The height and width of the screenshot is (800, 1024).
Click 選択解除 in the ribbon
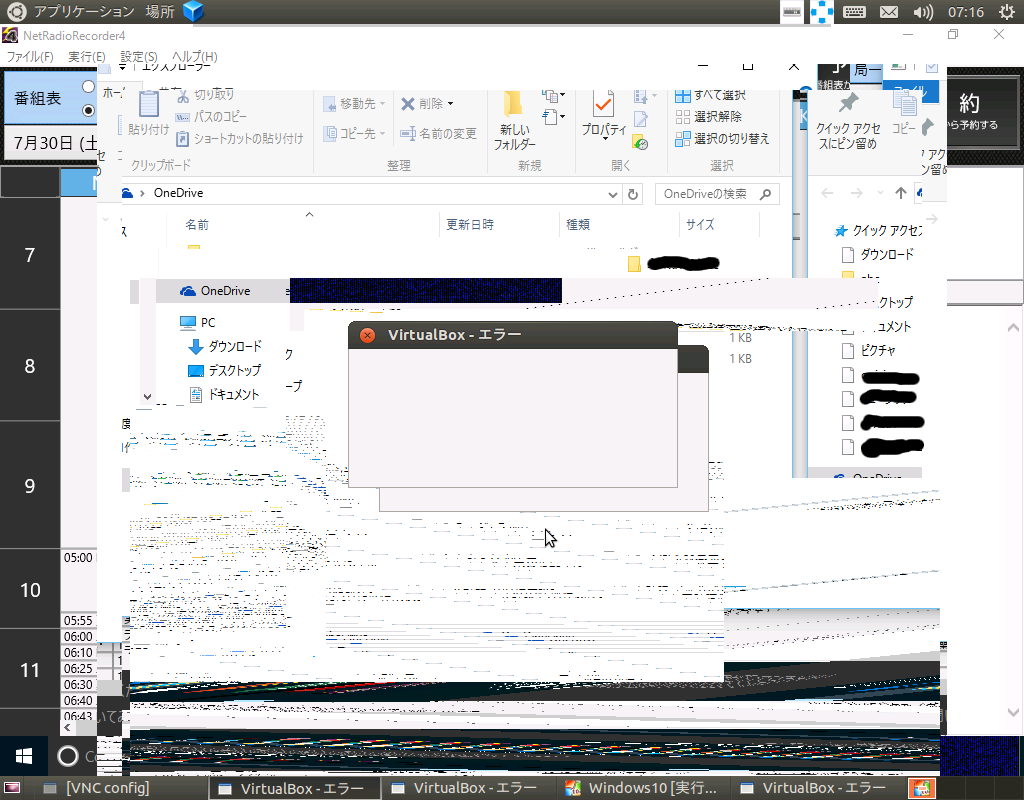point(708,117)
